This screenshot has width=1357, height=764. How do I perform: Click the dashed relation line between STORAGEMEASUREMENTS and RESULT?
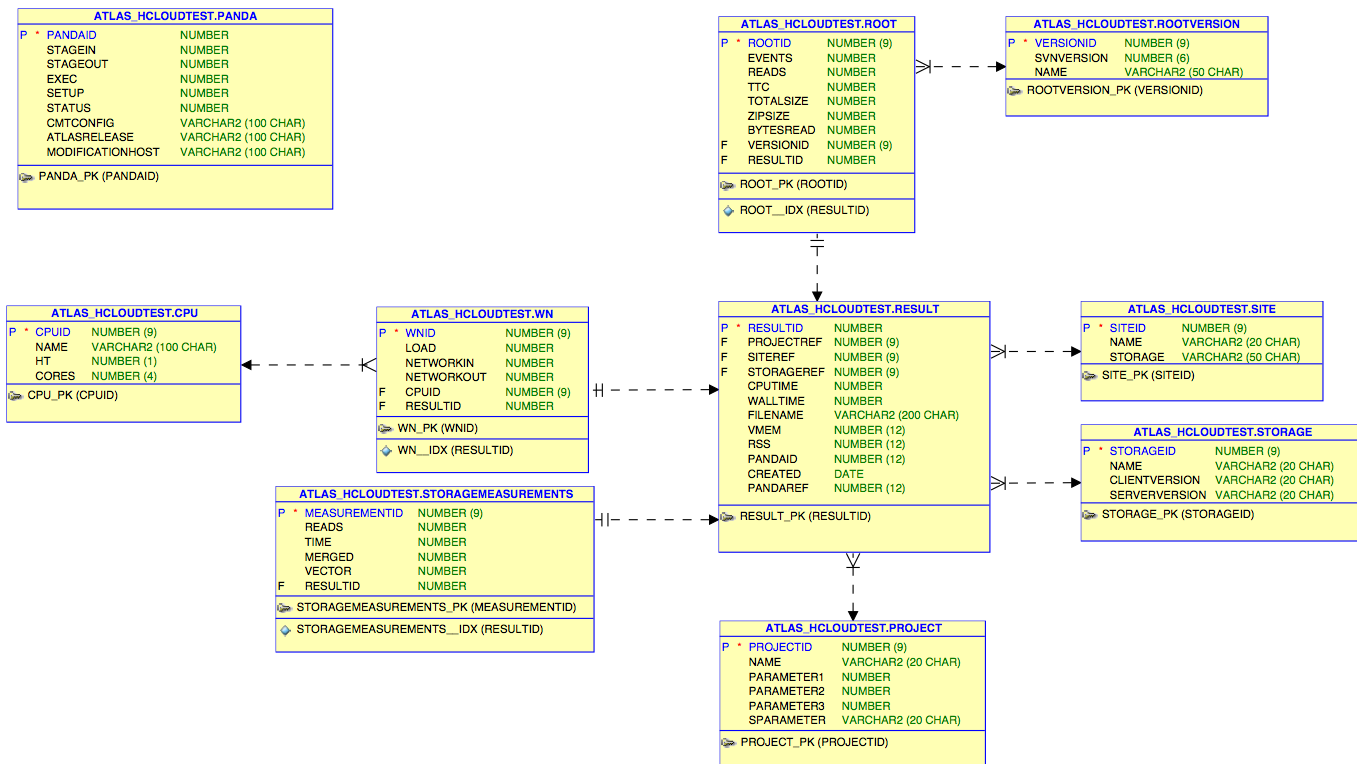tap(656, 520)
